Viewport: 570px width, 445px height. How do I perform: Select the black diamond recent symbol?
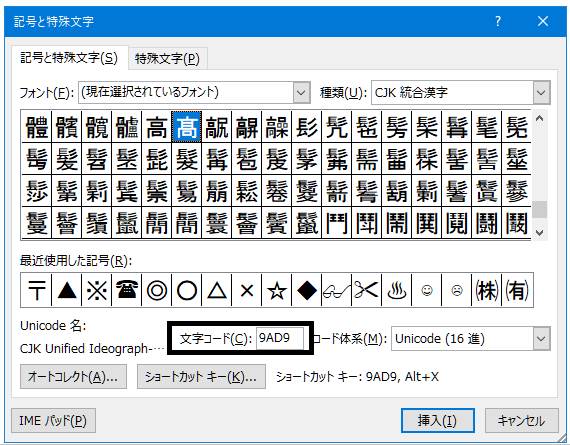coord(306,290)
